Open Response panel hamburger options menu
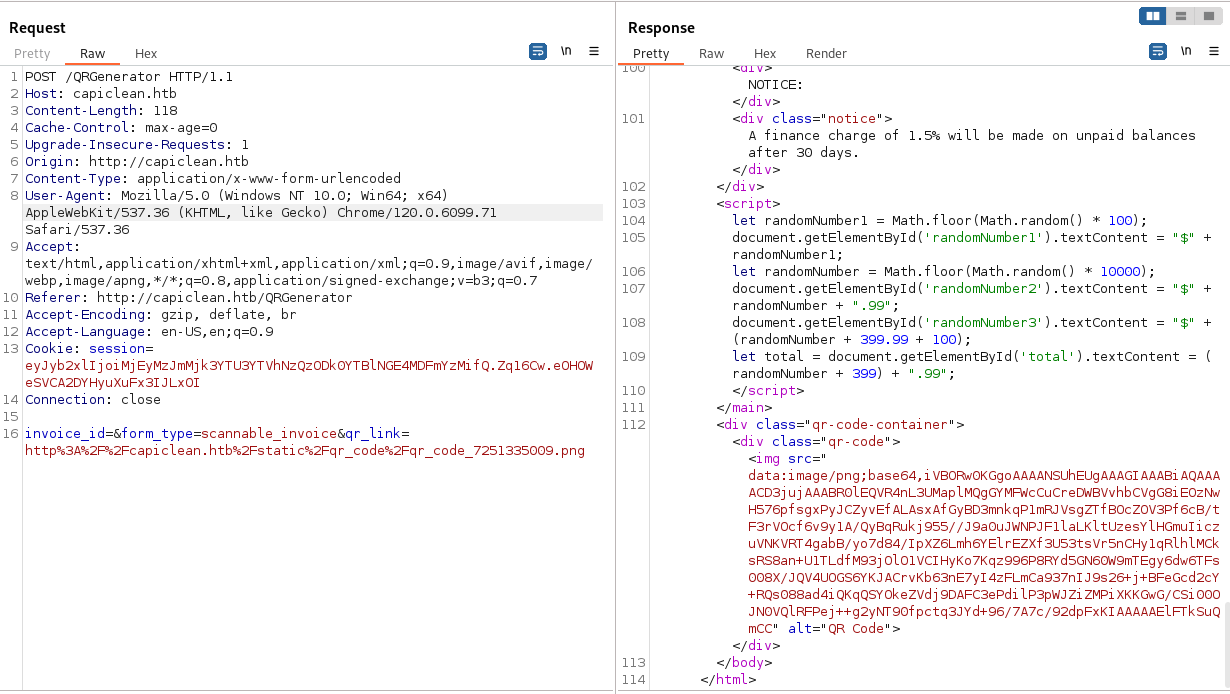This screenshot has width=1230, height=694. (1214, 51)
